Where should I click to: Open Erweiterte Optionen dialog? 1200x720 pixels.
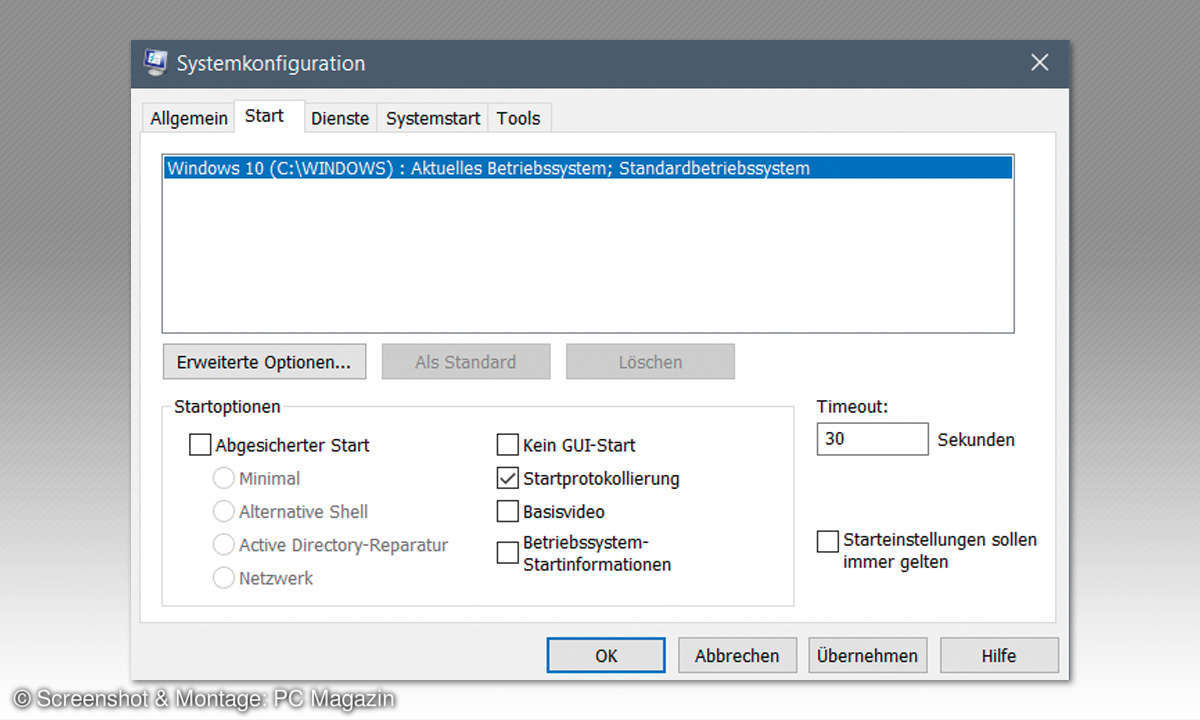[264, 362]
